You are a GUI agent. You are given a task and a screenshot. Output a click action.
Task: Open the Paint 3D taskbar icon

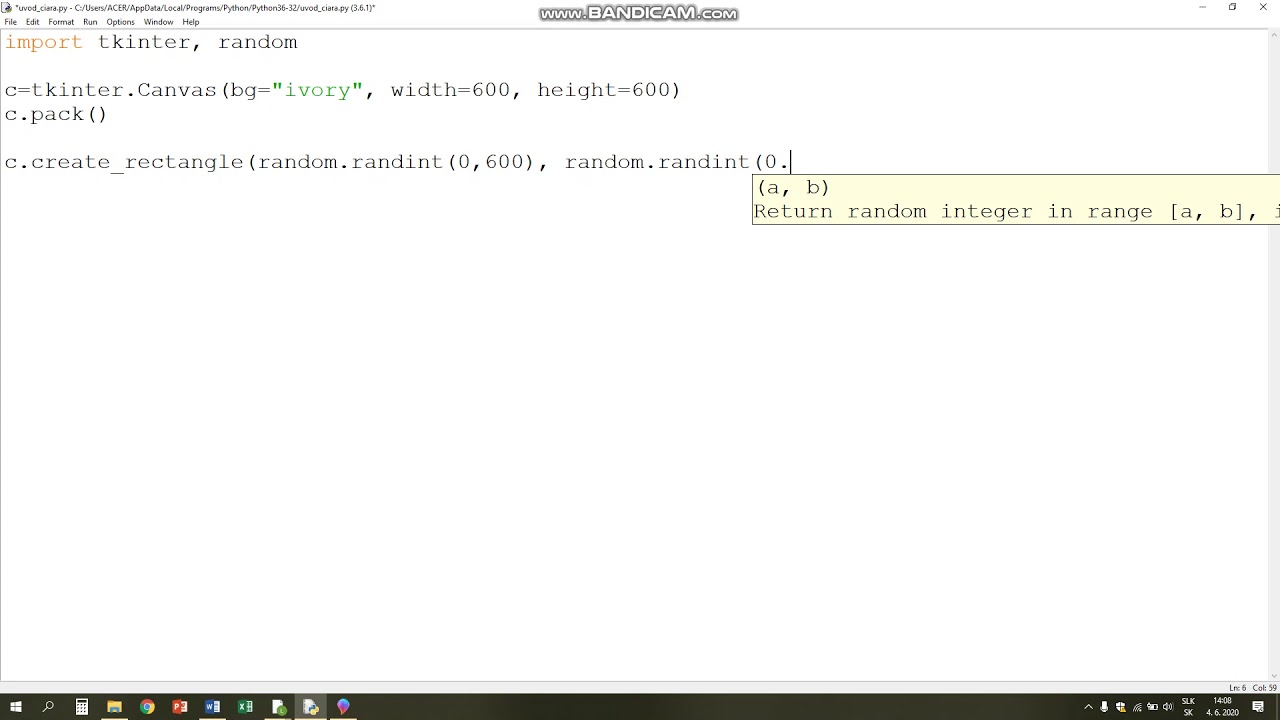[x=343, y=707]
